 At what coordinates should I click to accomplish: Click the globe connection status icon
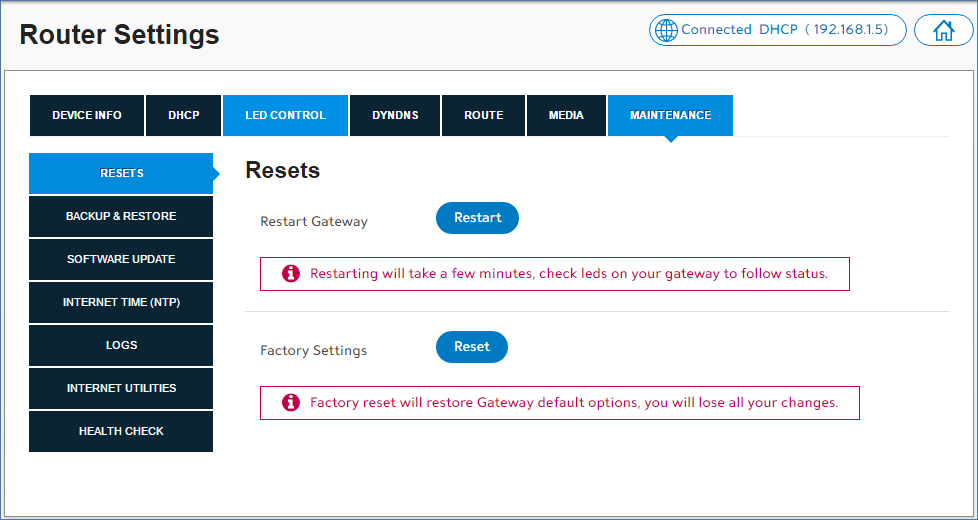(x=666, y=30)
